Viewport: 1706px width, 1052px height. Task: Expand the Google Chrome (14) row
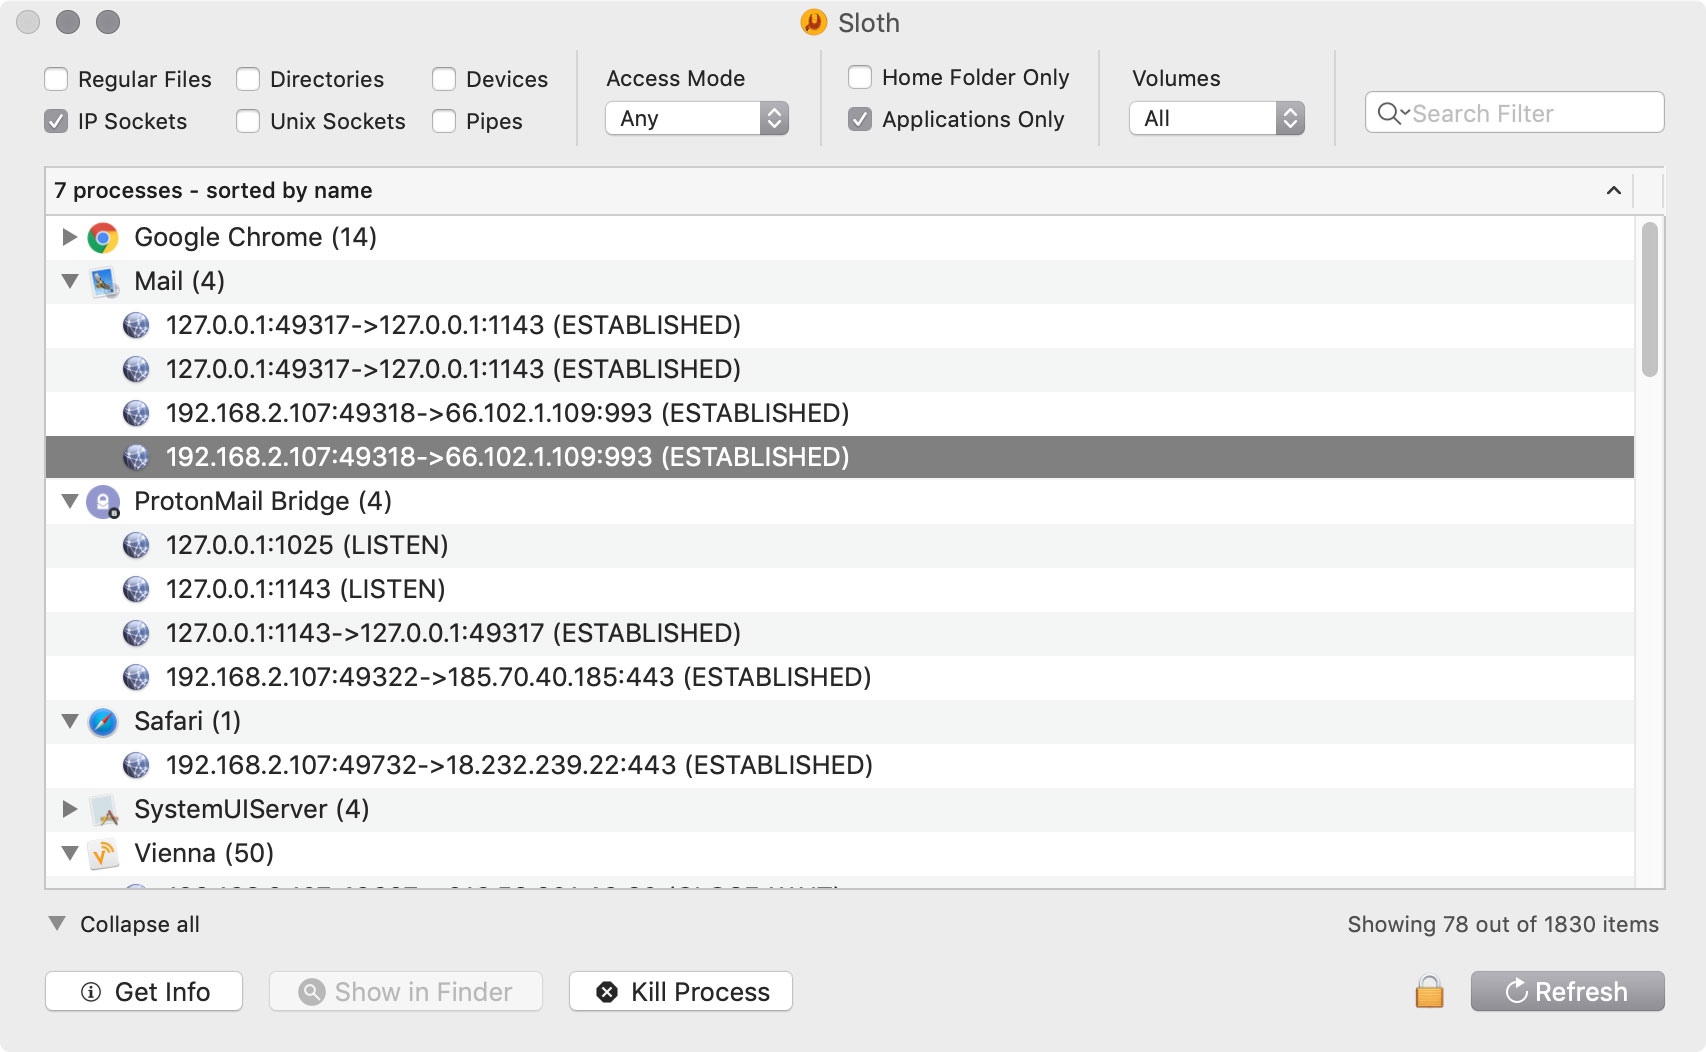click(69, 237)
